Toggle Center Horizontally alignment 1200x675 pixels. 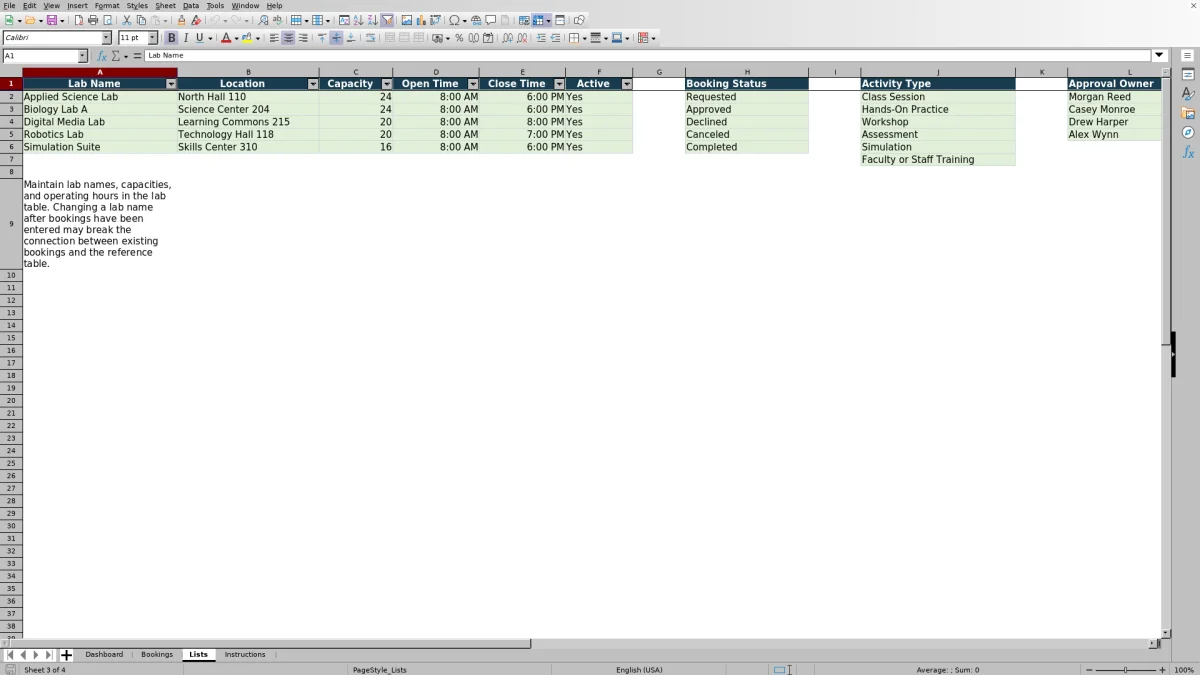click(288, 38)
